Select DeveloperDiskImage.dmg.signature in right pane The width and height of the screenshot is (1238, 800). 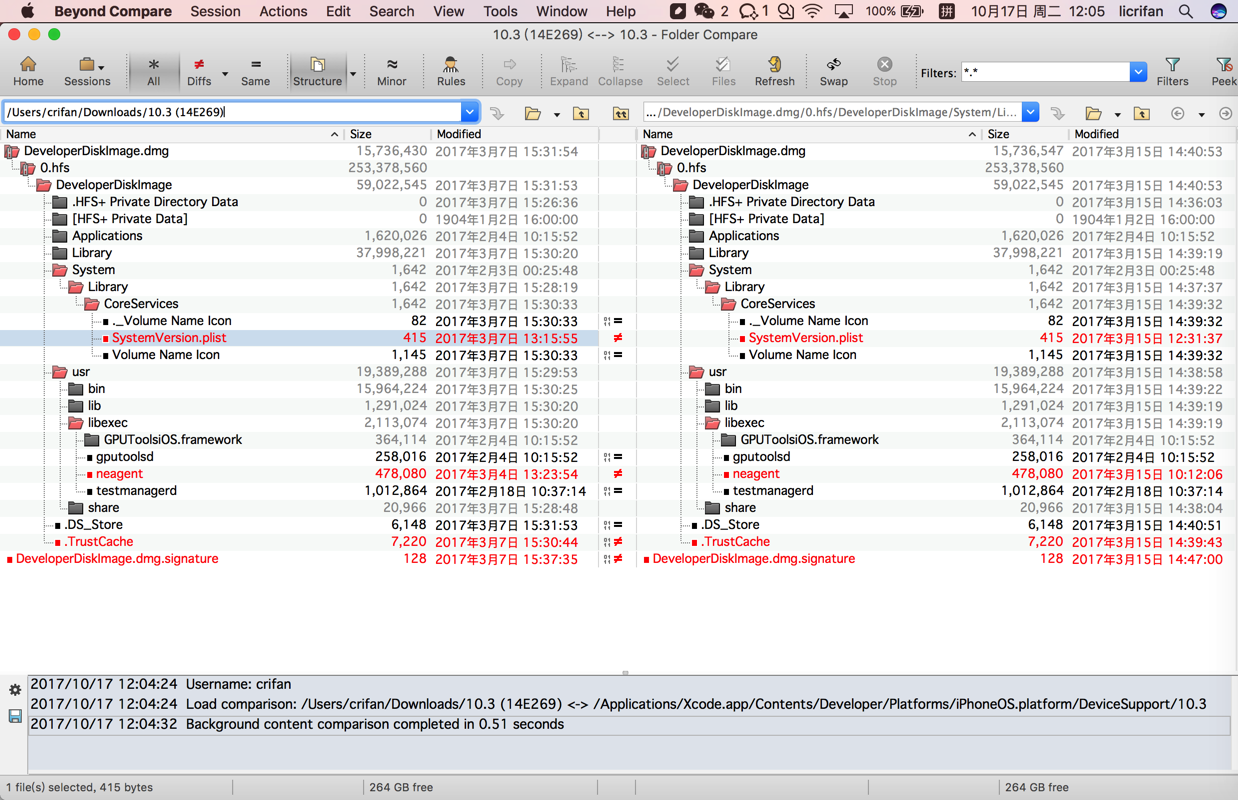pyautogui.click(x=753, y=559)
